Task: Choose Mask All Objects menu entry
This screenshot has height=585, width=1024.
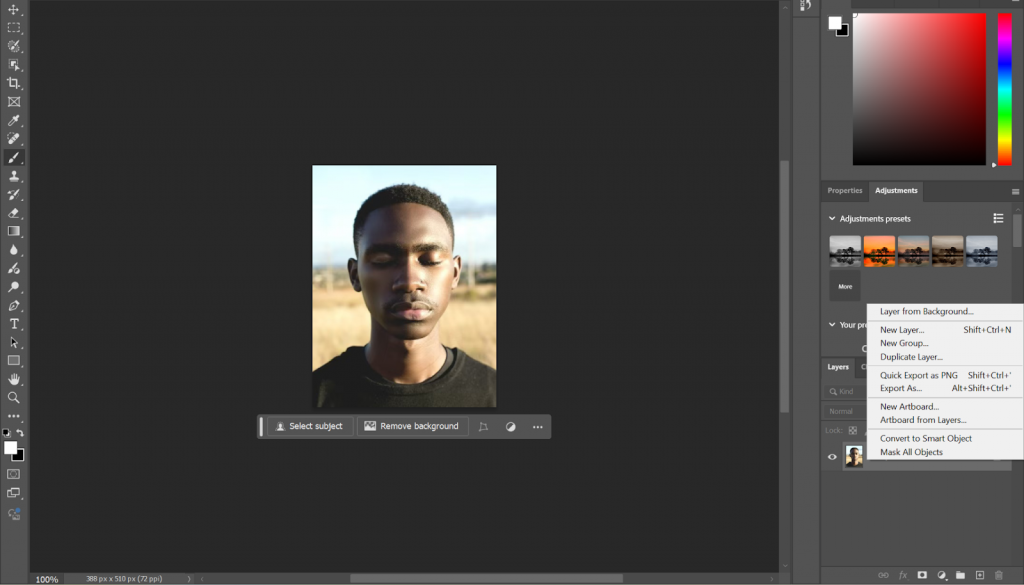Action: pos(911,452)
